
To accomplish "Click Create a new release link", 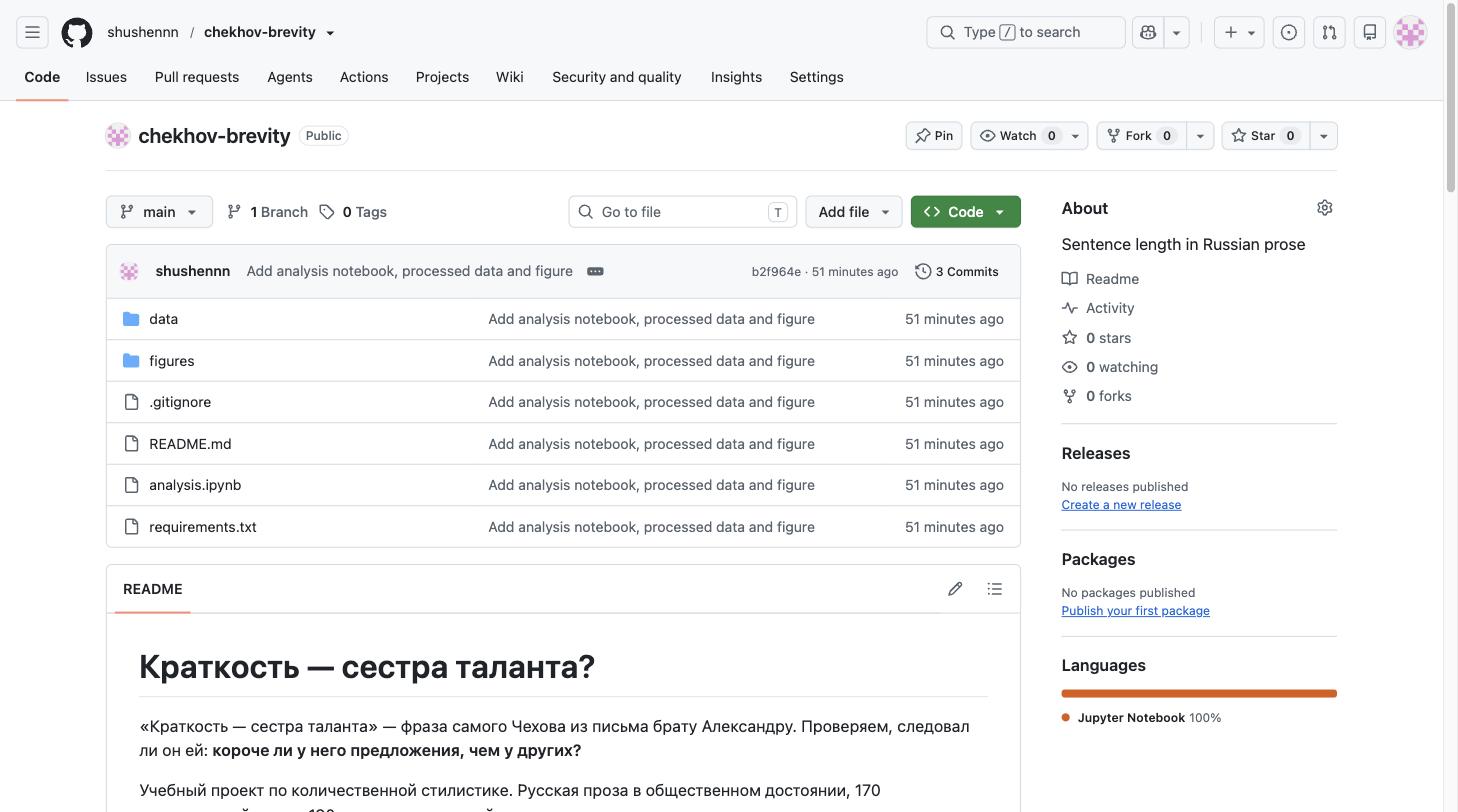I will coord(1121,505).
